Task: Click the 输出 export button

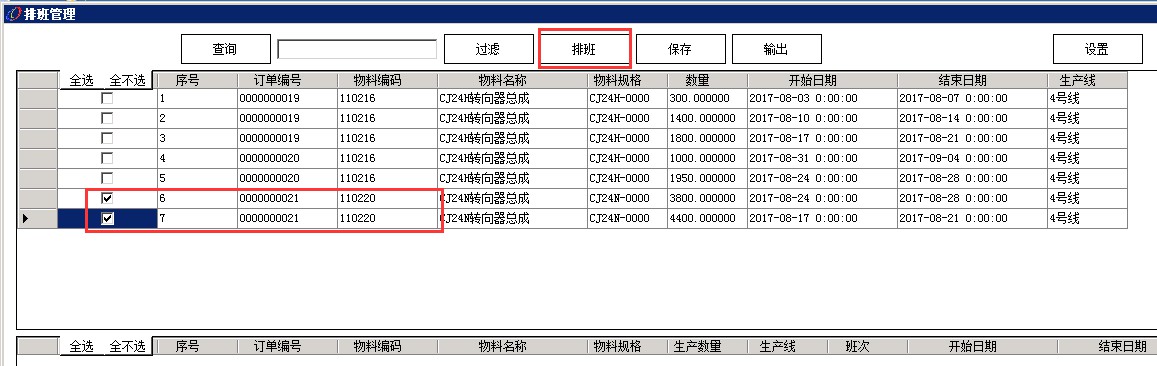Action: click(x=776, y=49)
